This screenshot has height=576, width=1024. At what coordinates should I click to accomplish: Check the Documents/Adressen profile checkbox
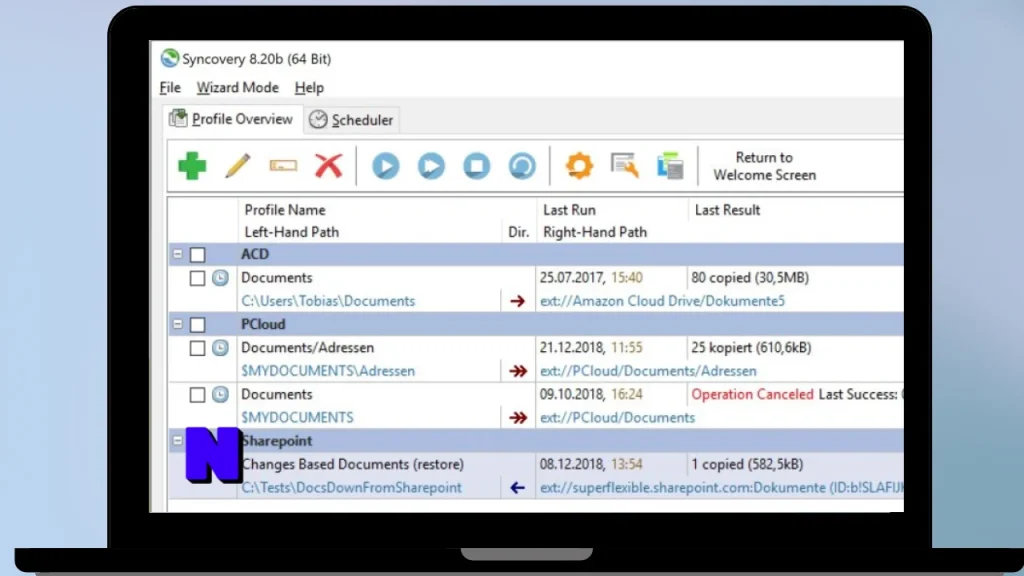click(197, 348)
